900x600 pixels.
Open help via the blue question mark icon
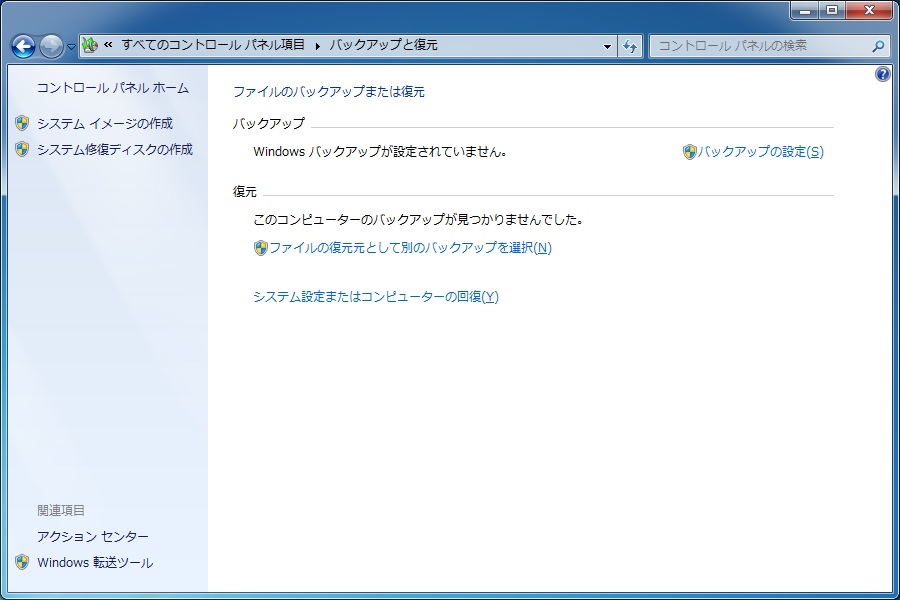(x=881, y=73)
